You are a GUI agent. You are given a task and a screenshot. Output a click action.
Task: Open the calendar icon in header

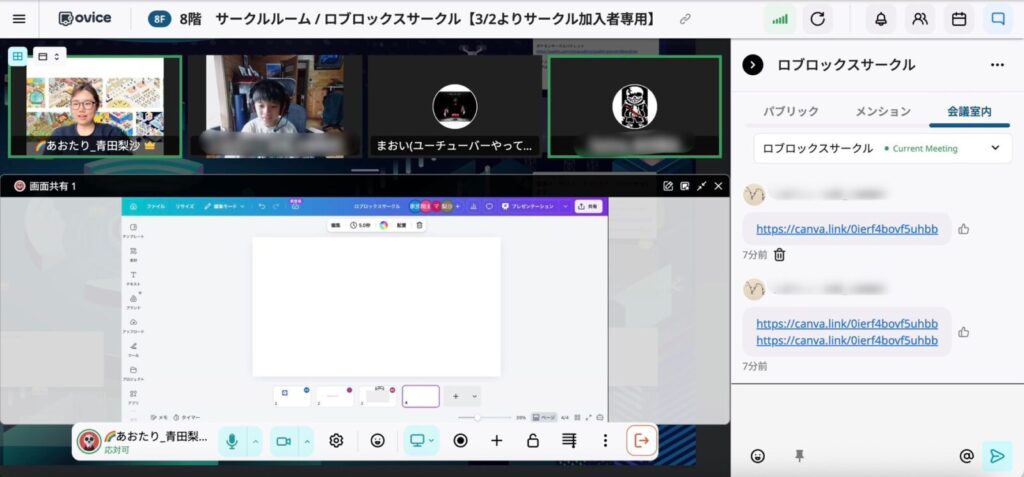pyautogui.click(x=958, y=19)
